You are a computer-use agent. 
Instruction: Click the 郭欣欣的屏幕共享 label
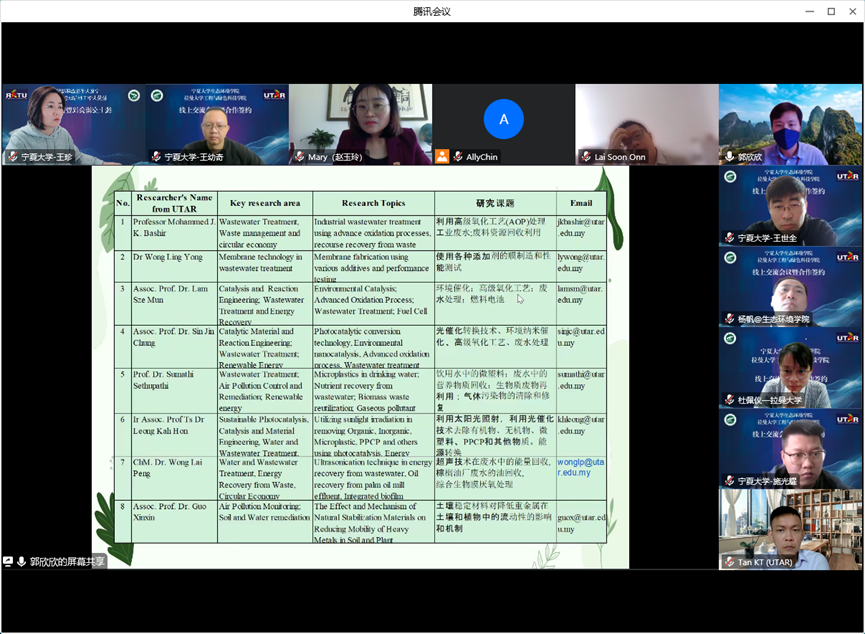pyautogui.click(x=67, y=562)
